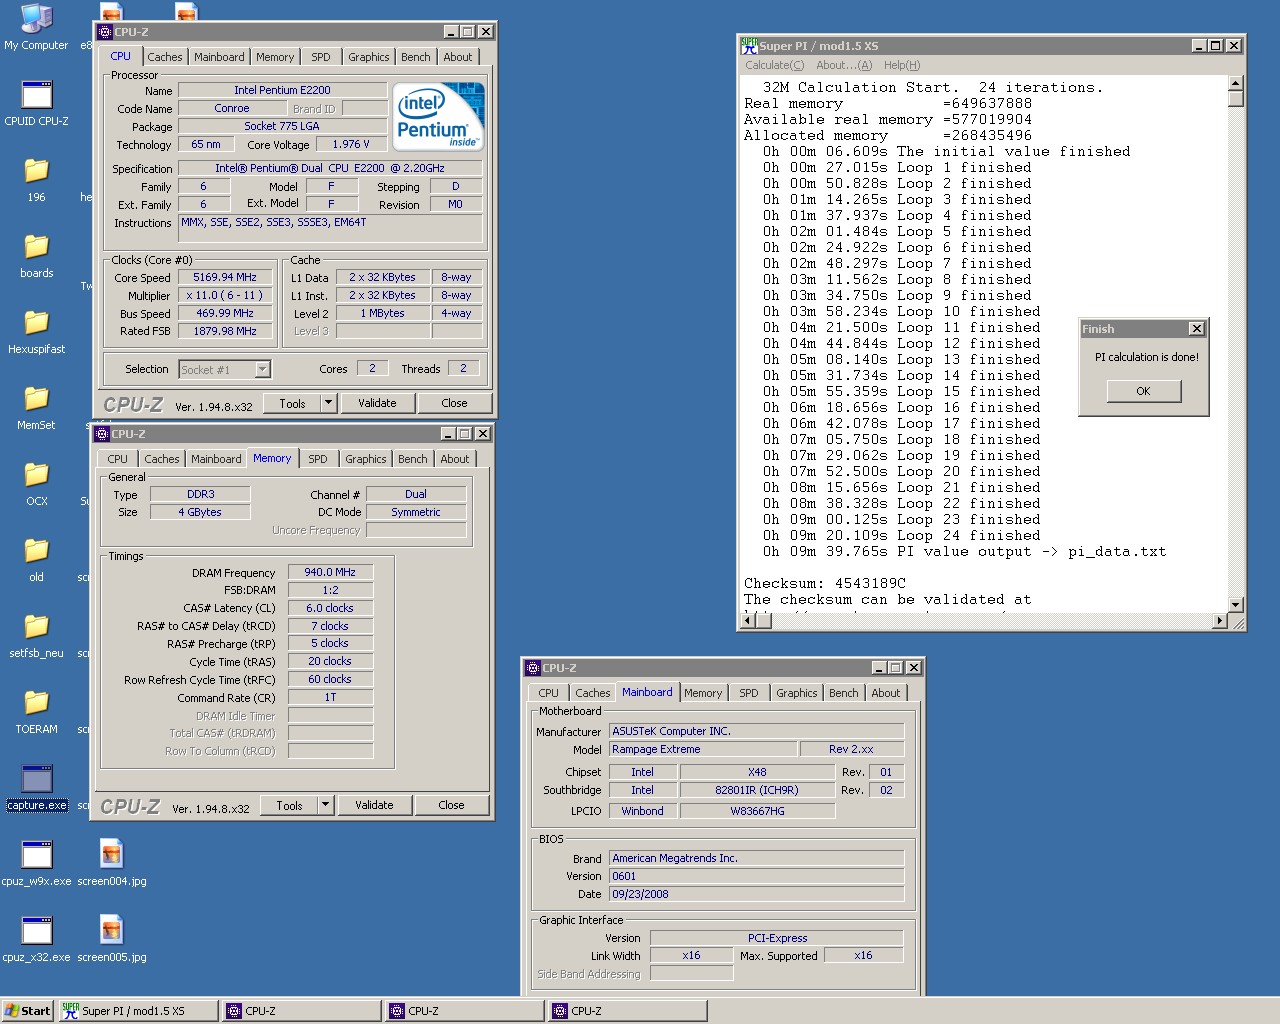Open the boards folder on desktop
Screen dimensions: 1280x1024
[x=36, y=256]
